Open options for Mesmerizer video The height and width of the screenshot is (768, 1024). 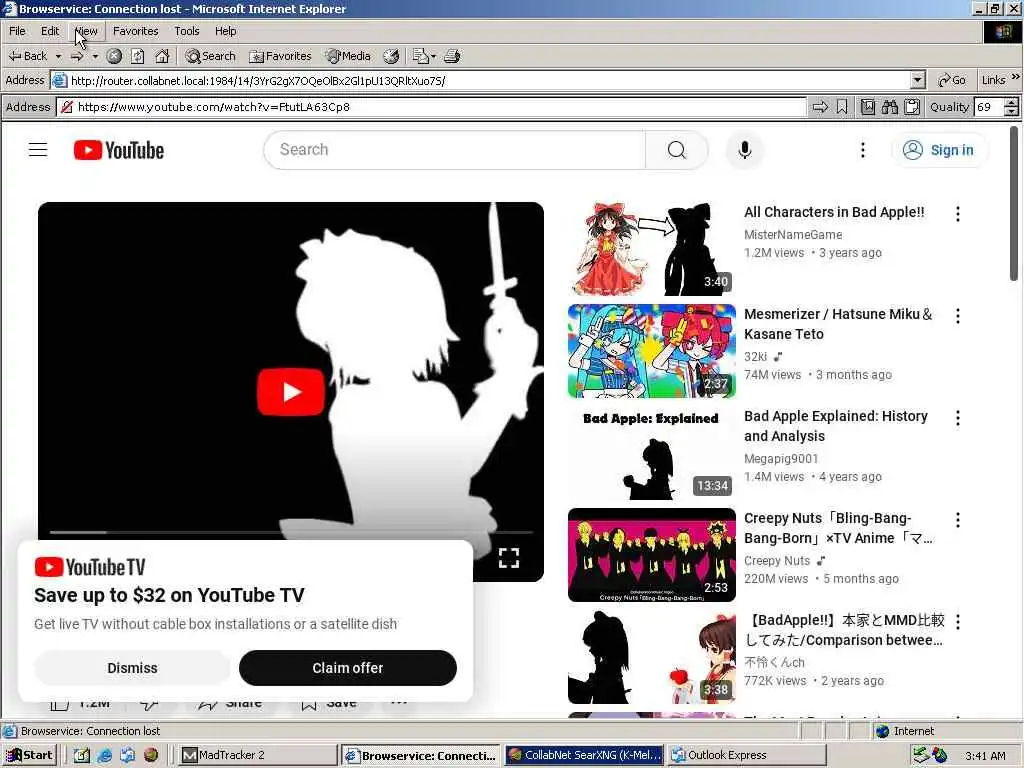point(958,316)
